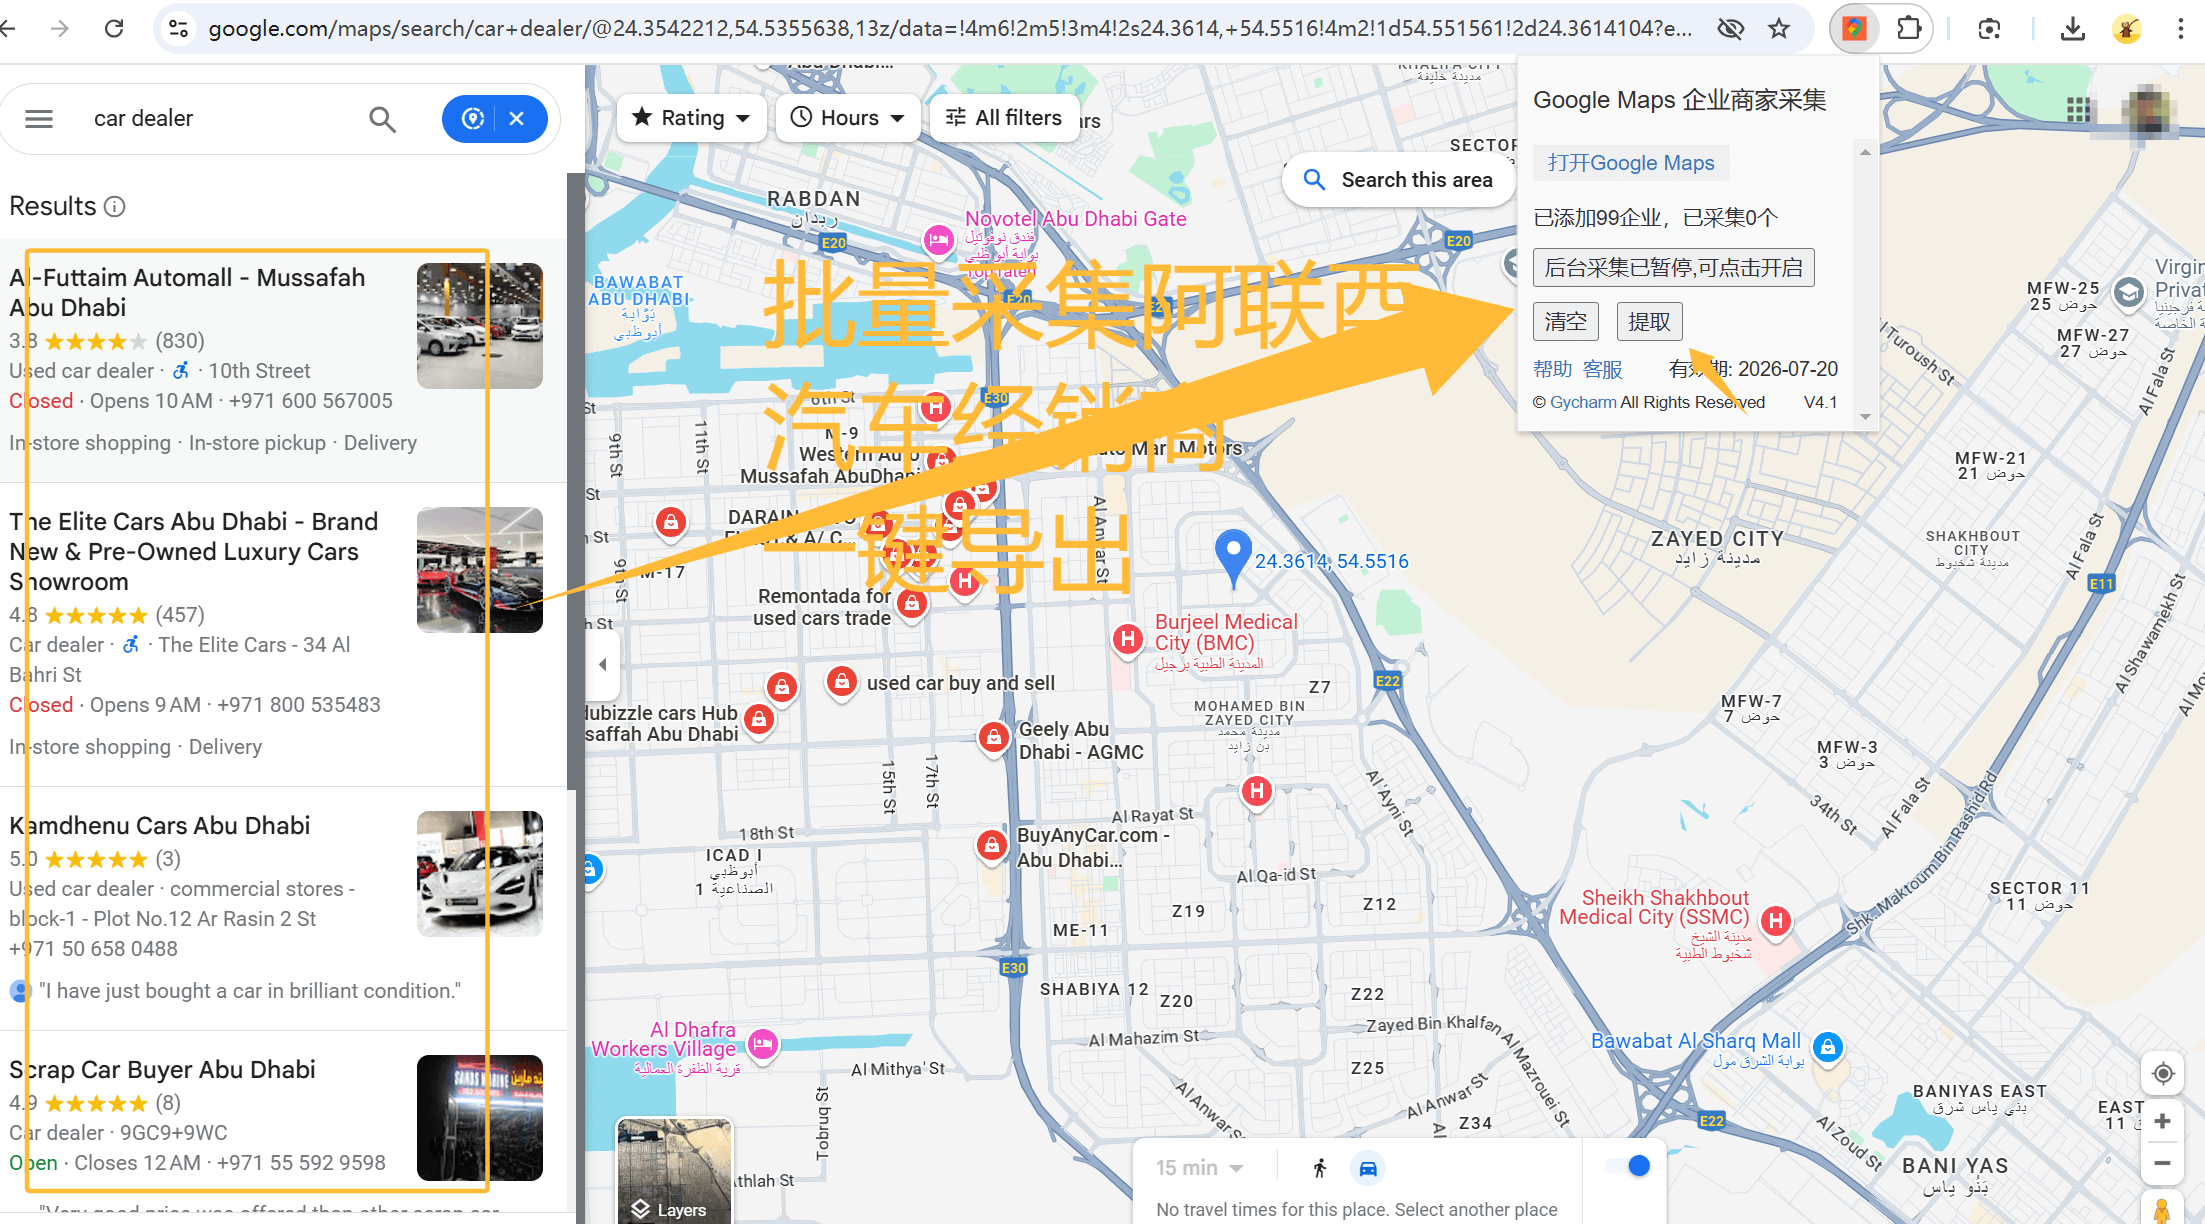
Task: Zoom out on the map with minus
Action: pos(2162,1163)
